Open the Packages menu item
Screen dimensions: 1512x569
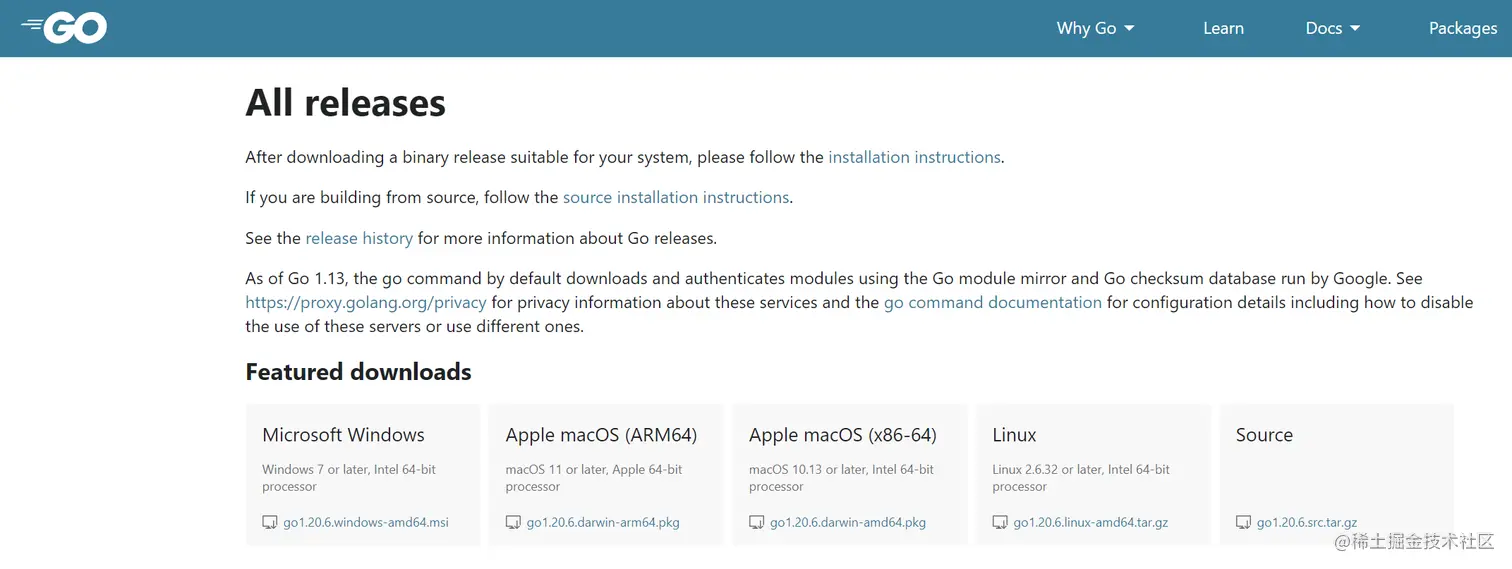point(1462,28)
